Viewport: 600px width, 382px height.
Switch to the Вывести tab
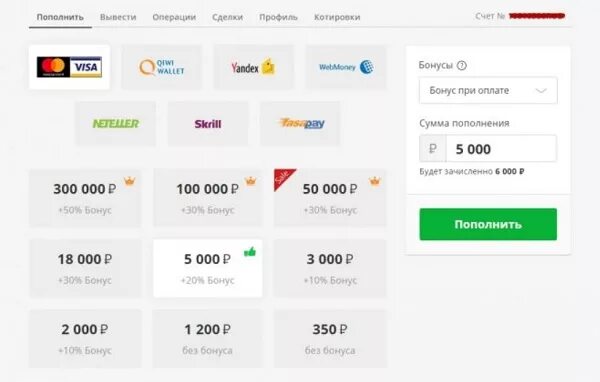coord(118,17)
